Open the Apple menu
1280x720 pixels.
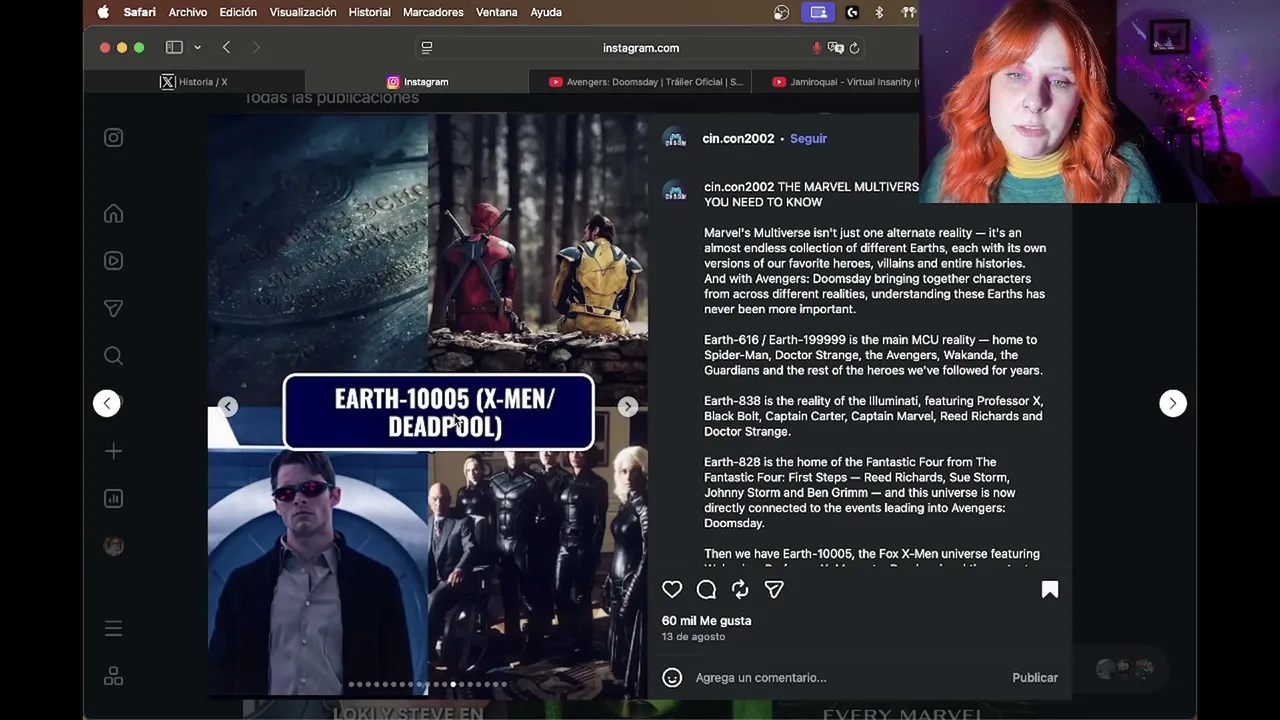click(103, 12)
